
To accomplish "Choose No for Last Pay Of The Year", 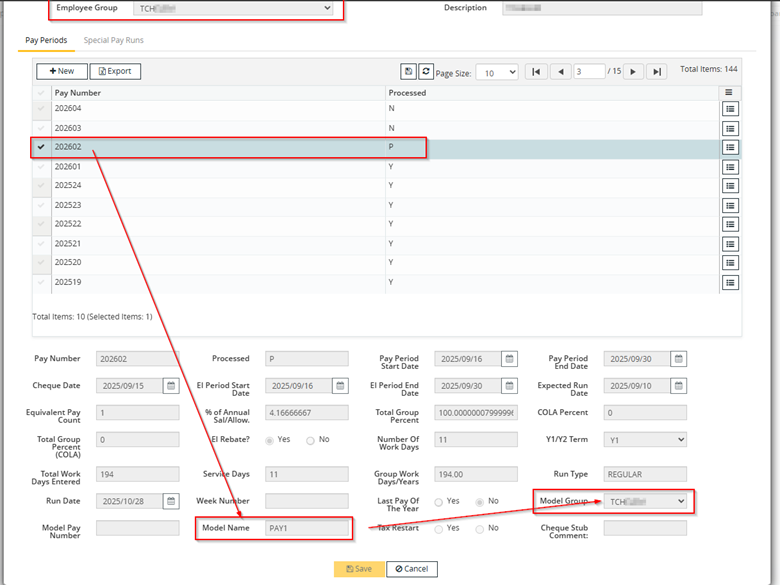I will click(x=480, y=502).
